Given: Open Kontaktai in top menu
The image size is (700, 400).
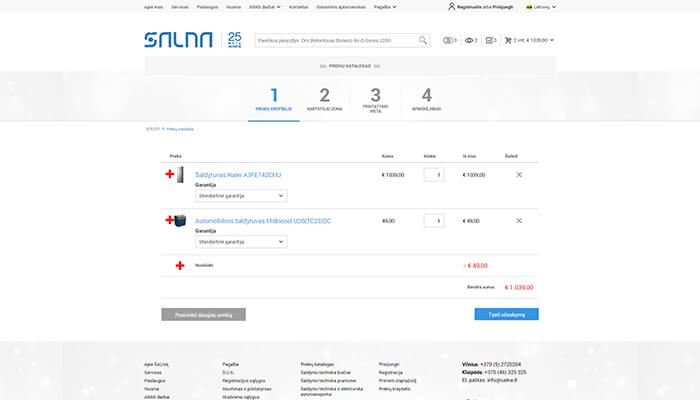Looking at the screenshot, I should (299, 7).
